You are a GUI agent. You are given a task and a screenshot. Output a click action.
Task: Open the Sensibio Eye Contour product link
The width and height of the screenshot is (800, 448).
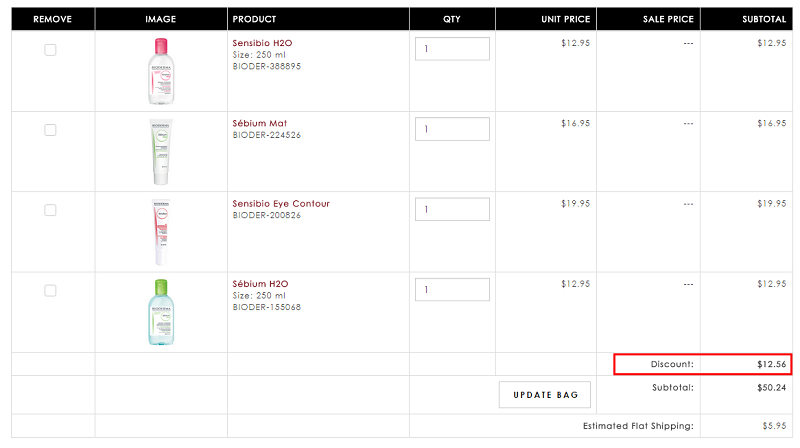click(x=281, y=204)
